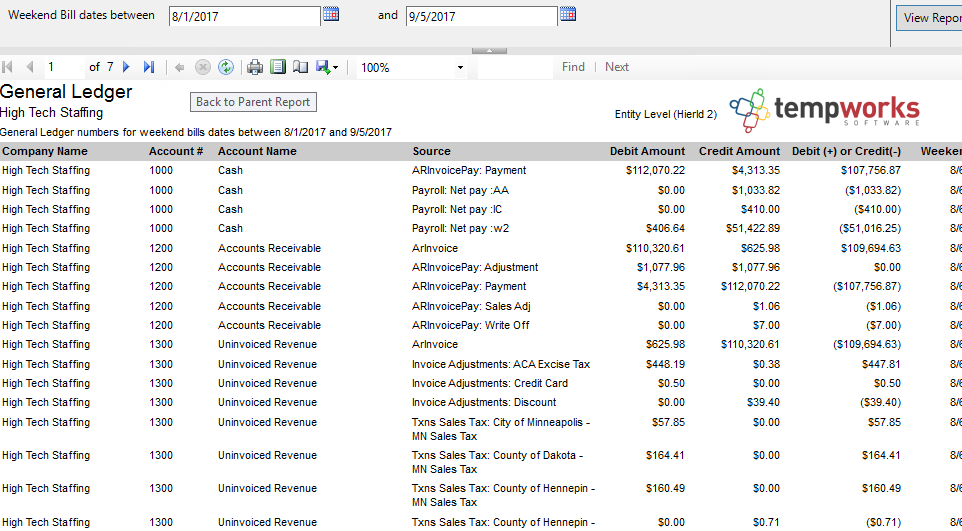The image size is (962, 531).
Task: Click the start date field 8/1/2017
Action: coord(244,17)
